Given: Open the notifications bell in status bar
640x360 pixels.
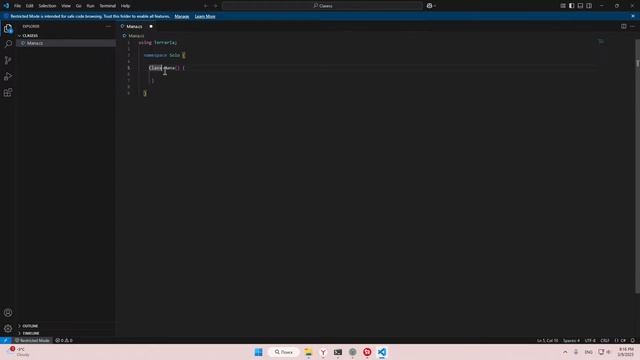Looking at the screenshot, I should [633, 340].
